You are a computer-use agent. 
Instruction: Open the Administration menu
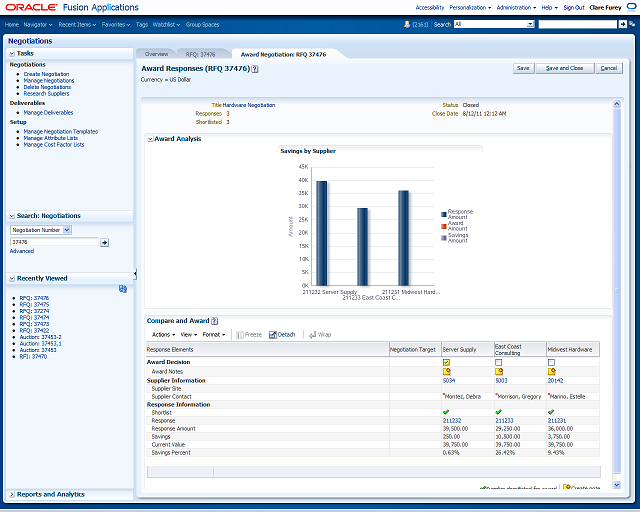pyautogui.click(x=516, y=8)
